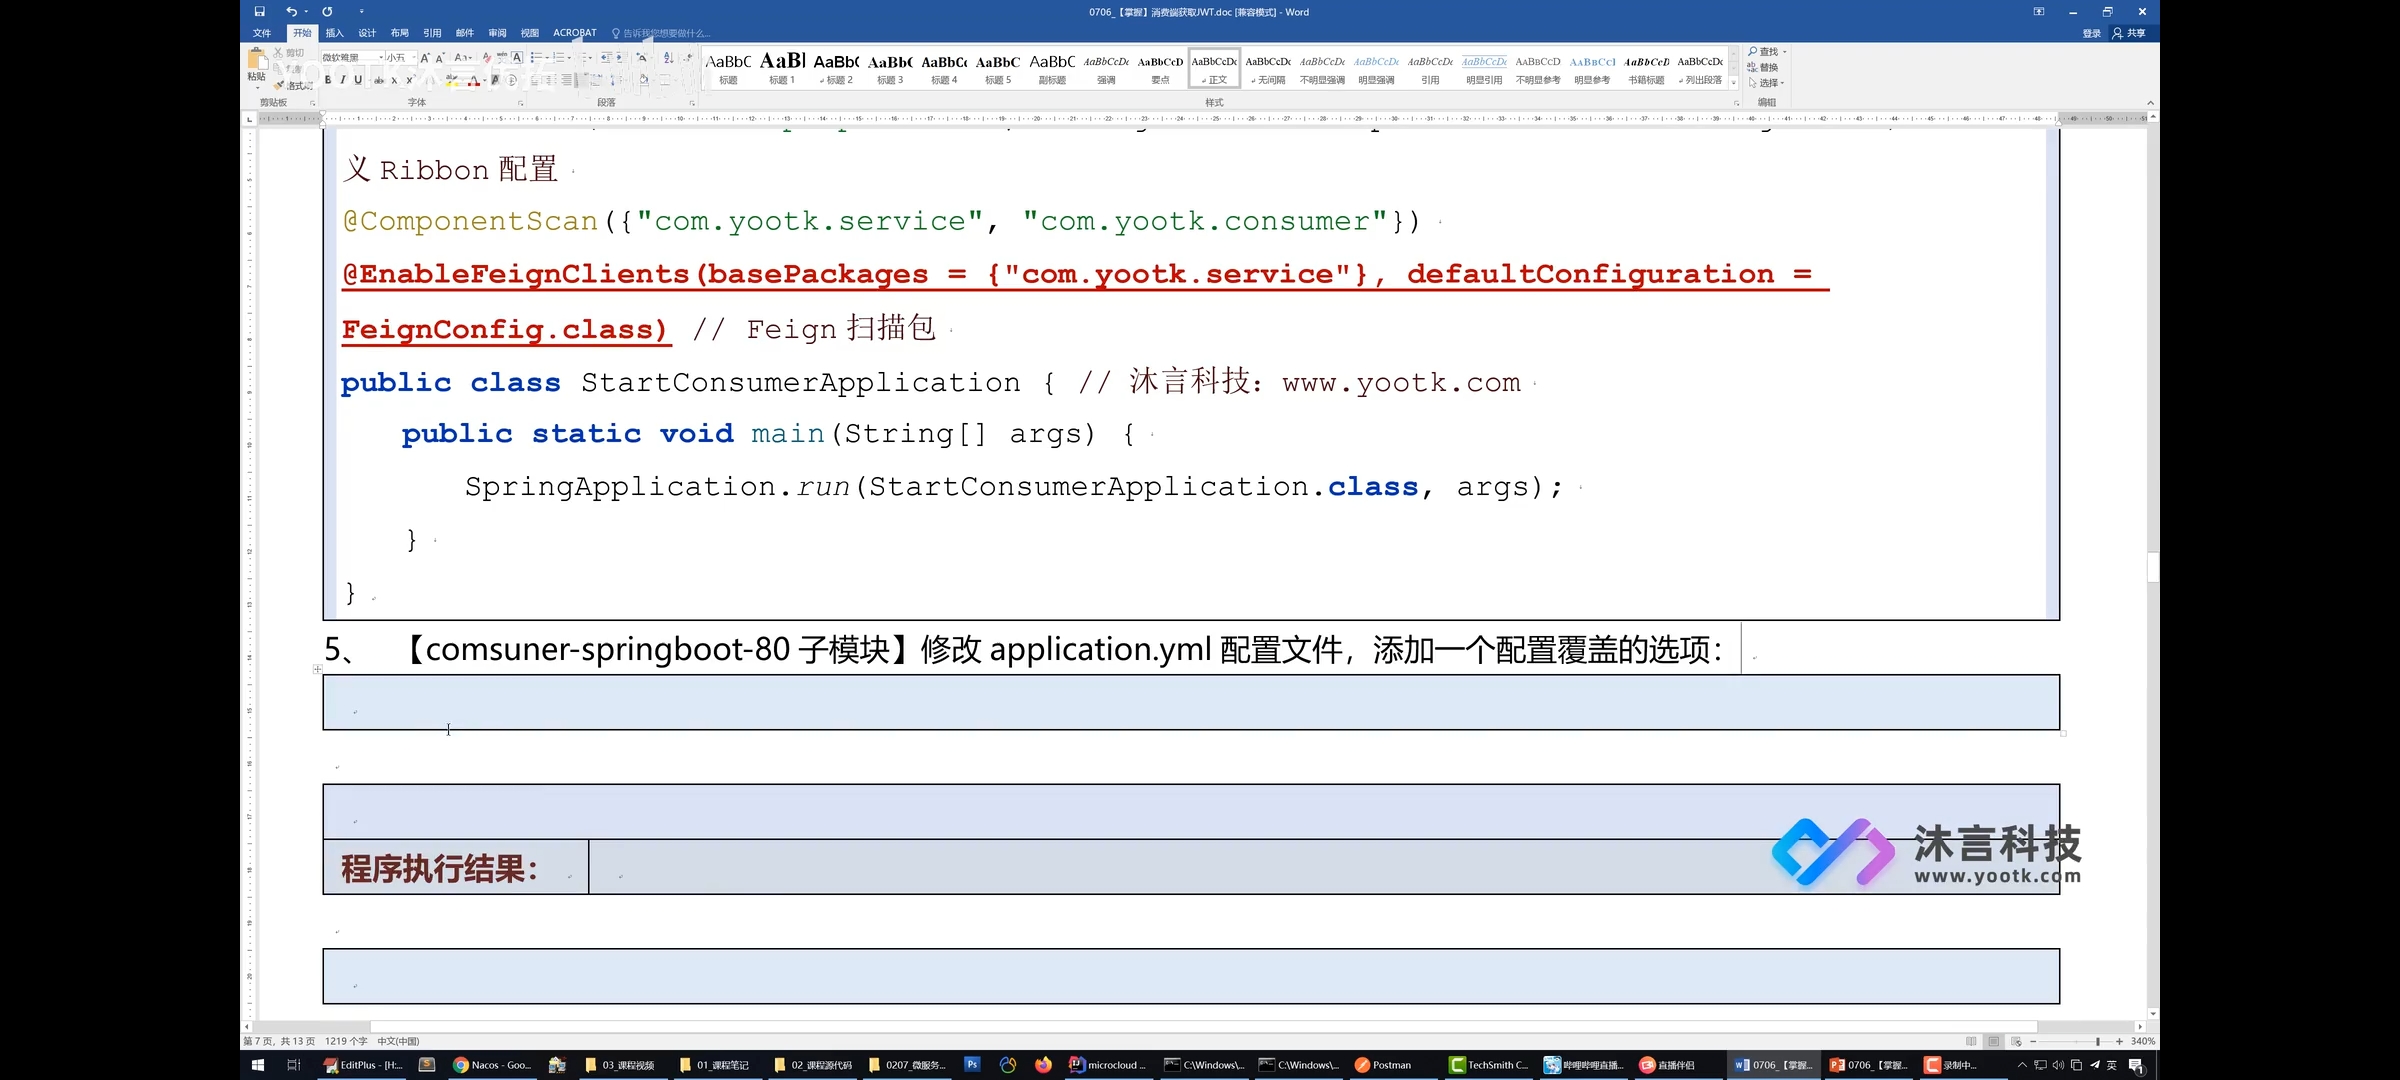The width and height of the screenshot is (2400, 1080).
Task: Click the table move handle near step 5
Action: (317, 669)
